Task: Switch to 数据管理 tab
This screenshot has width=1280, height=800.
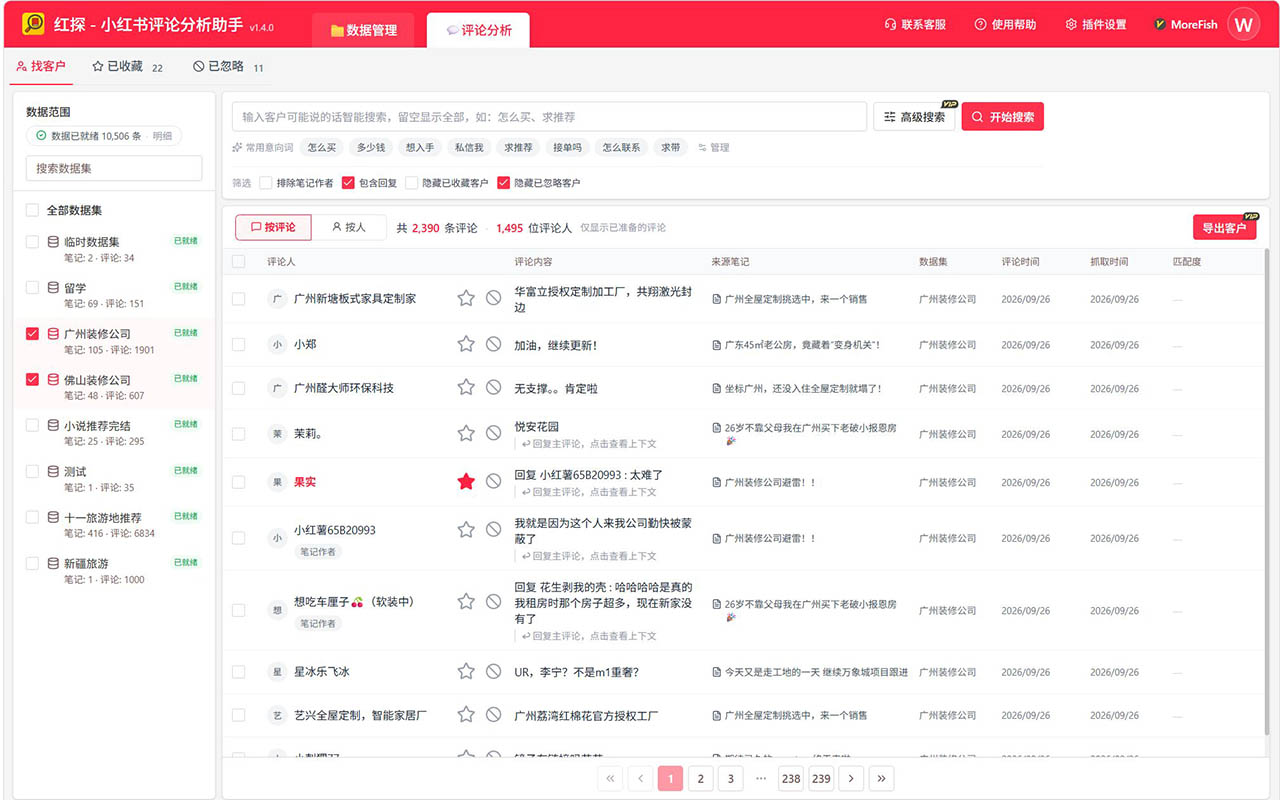Action: point(364,30)
